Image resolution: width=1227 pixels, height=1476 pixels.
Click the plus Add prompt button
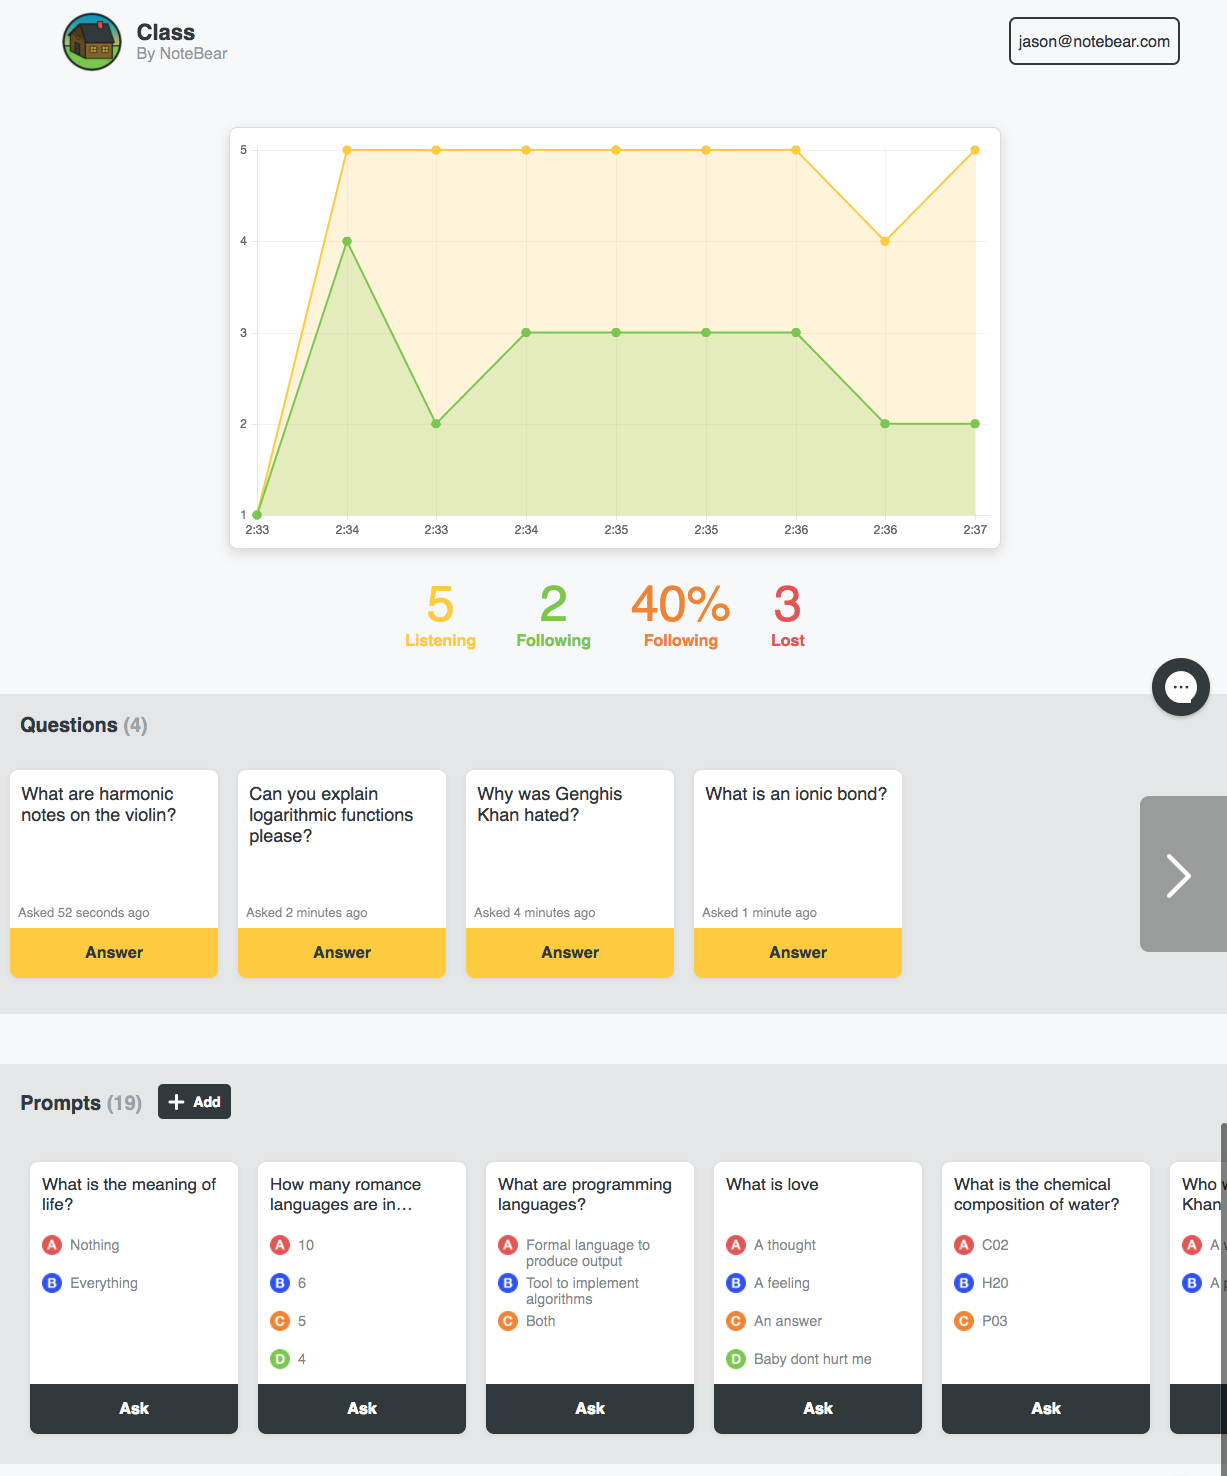coord(194,1102)
